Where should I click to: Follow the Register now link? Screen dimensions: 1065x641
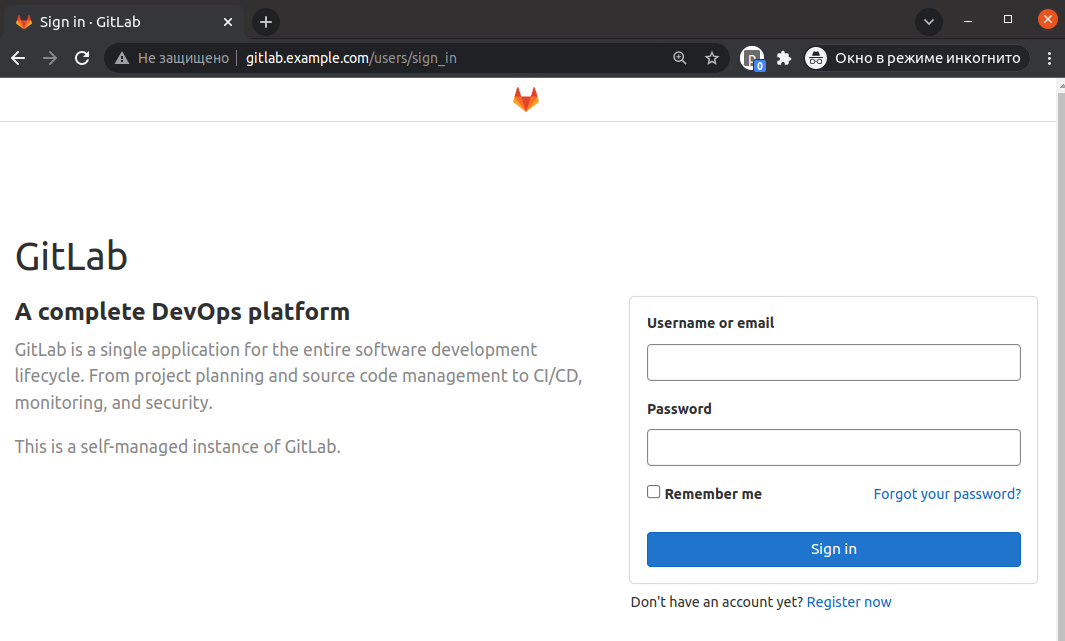(x=848, y=602)
